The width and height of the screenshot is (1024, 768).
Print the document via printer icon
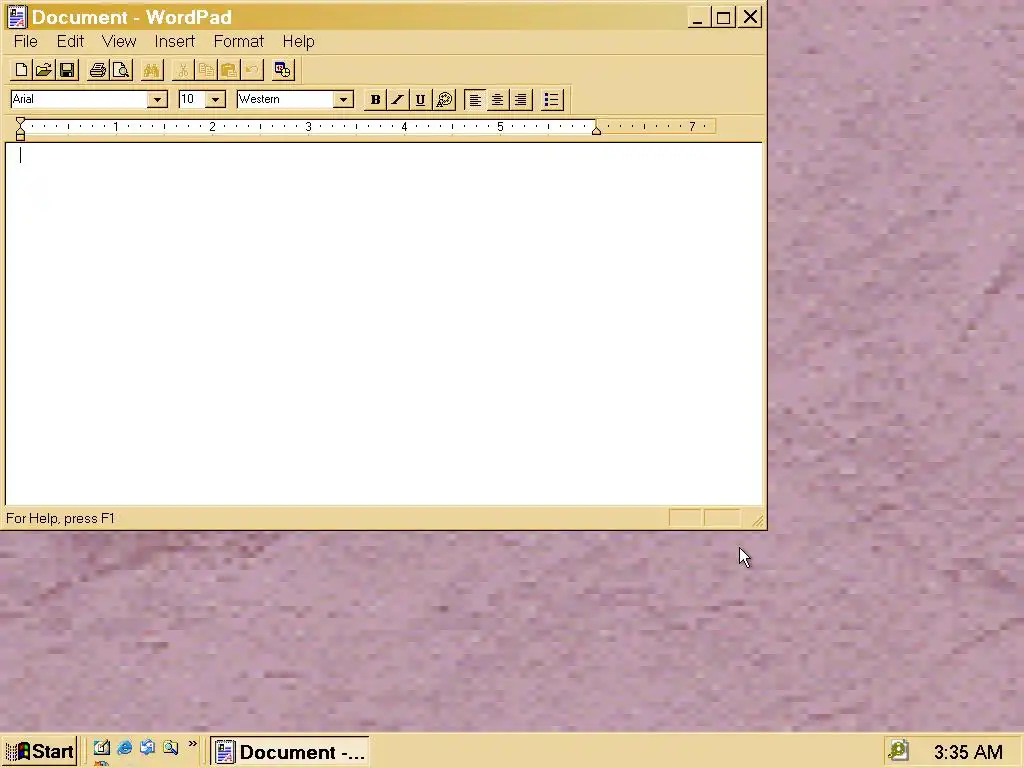pos(98,70)
